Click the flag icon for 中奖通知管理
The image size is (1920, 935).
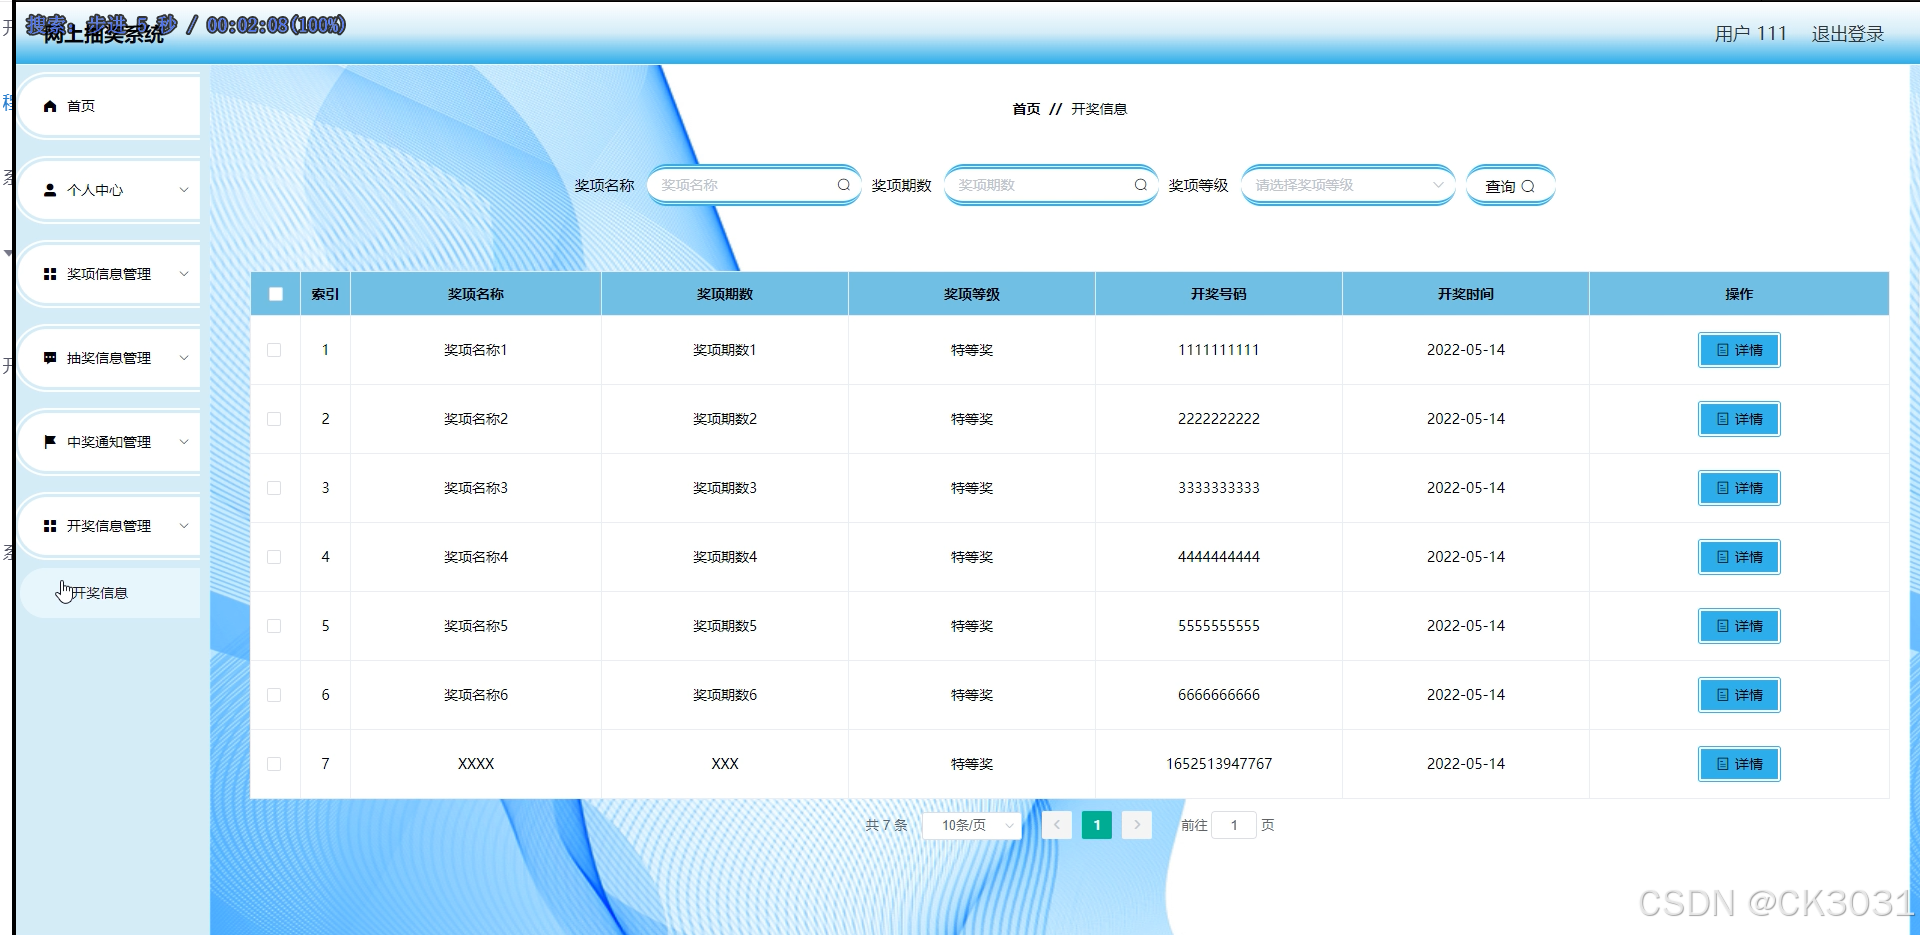[50, 442]
